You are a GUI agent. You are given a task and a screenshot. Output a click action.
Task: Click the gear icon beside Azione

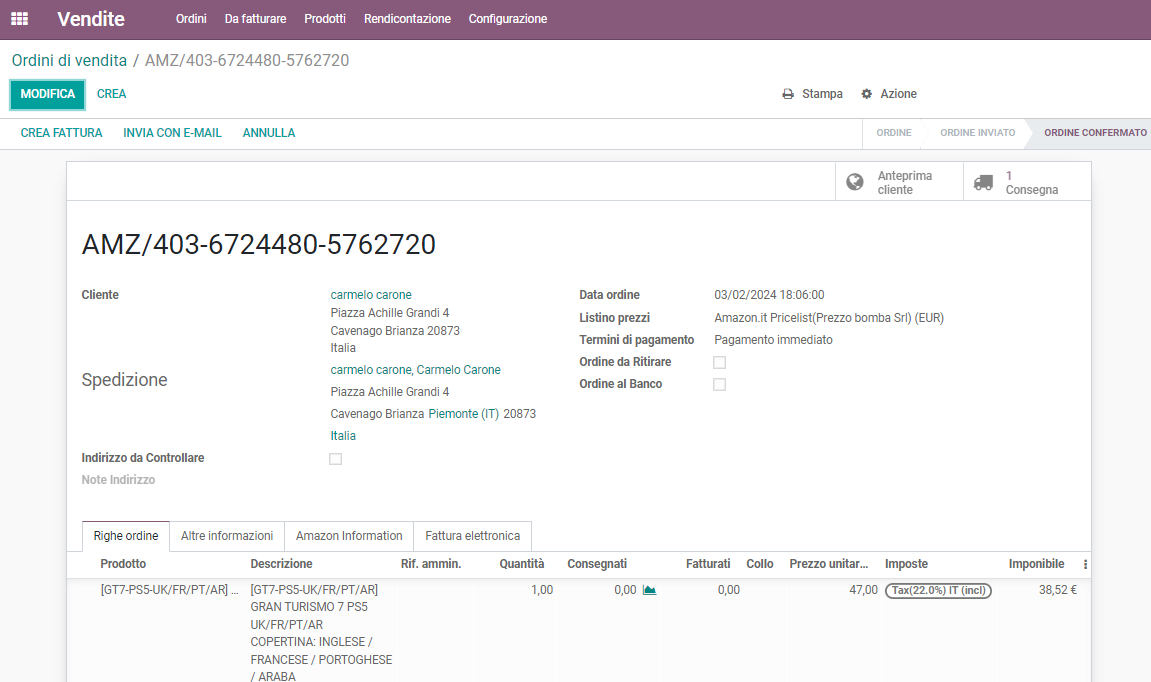(866, 94)
